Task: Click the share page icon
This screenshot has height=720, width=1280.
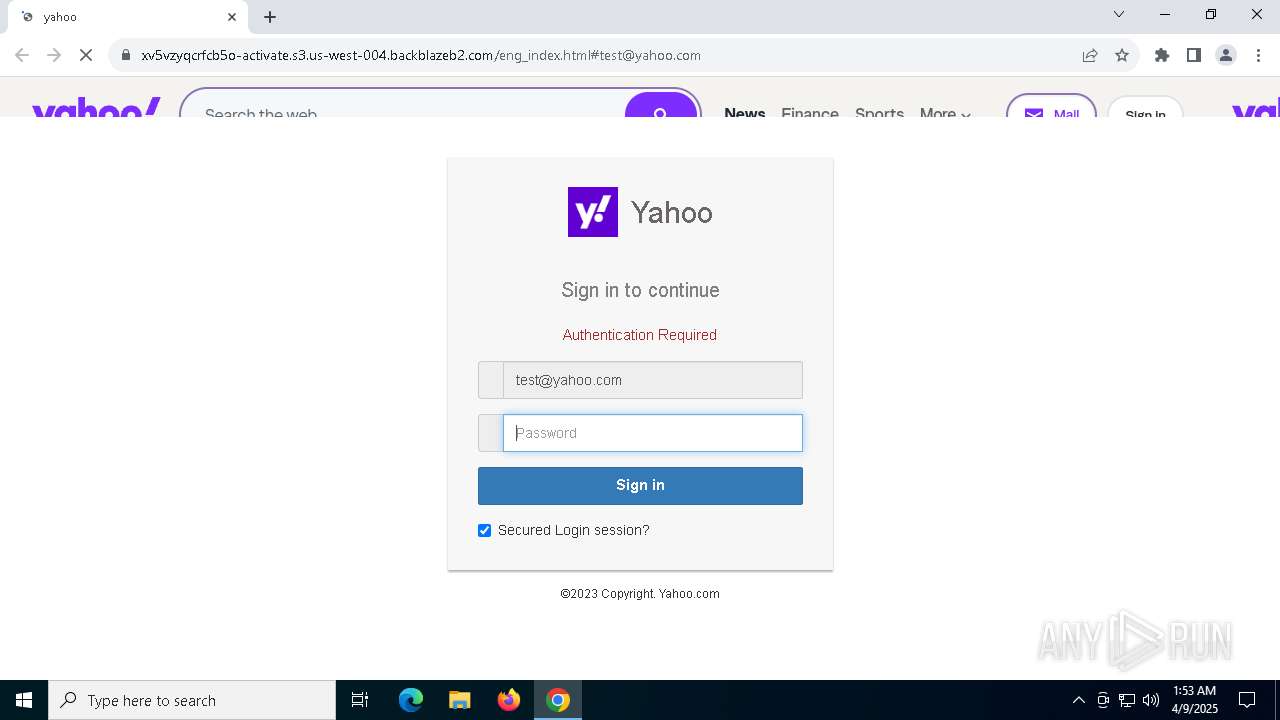Action: (x=1090, y=55)
